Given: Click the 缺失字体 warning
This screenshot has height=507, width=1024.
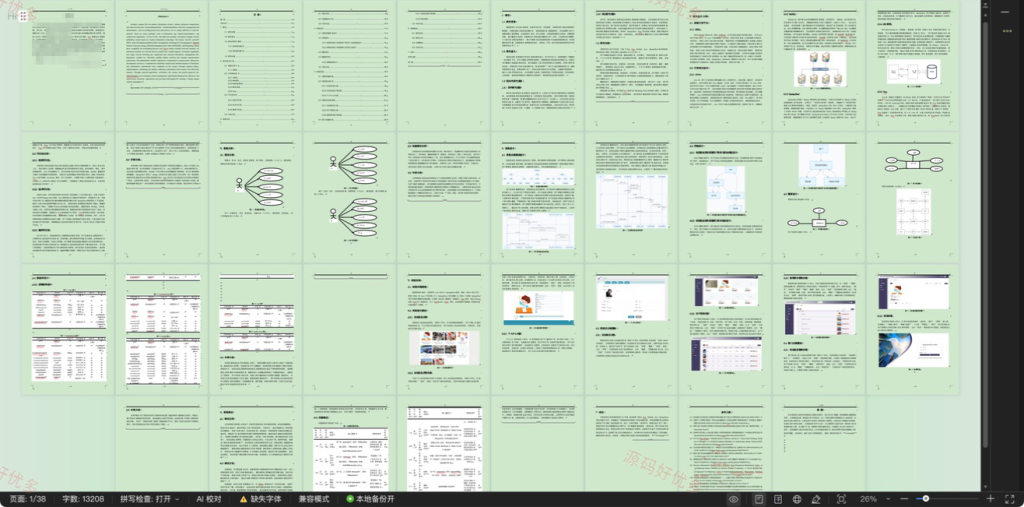Looking at the screenshot, I should (x=260, y=499).
